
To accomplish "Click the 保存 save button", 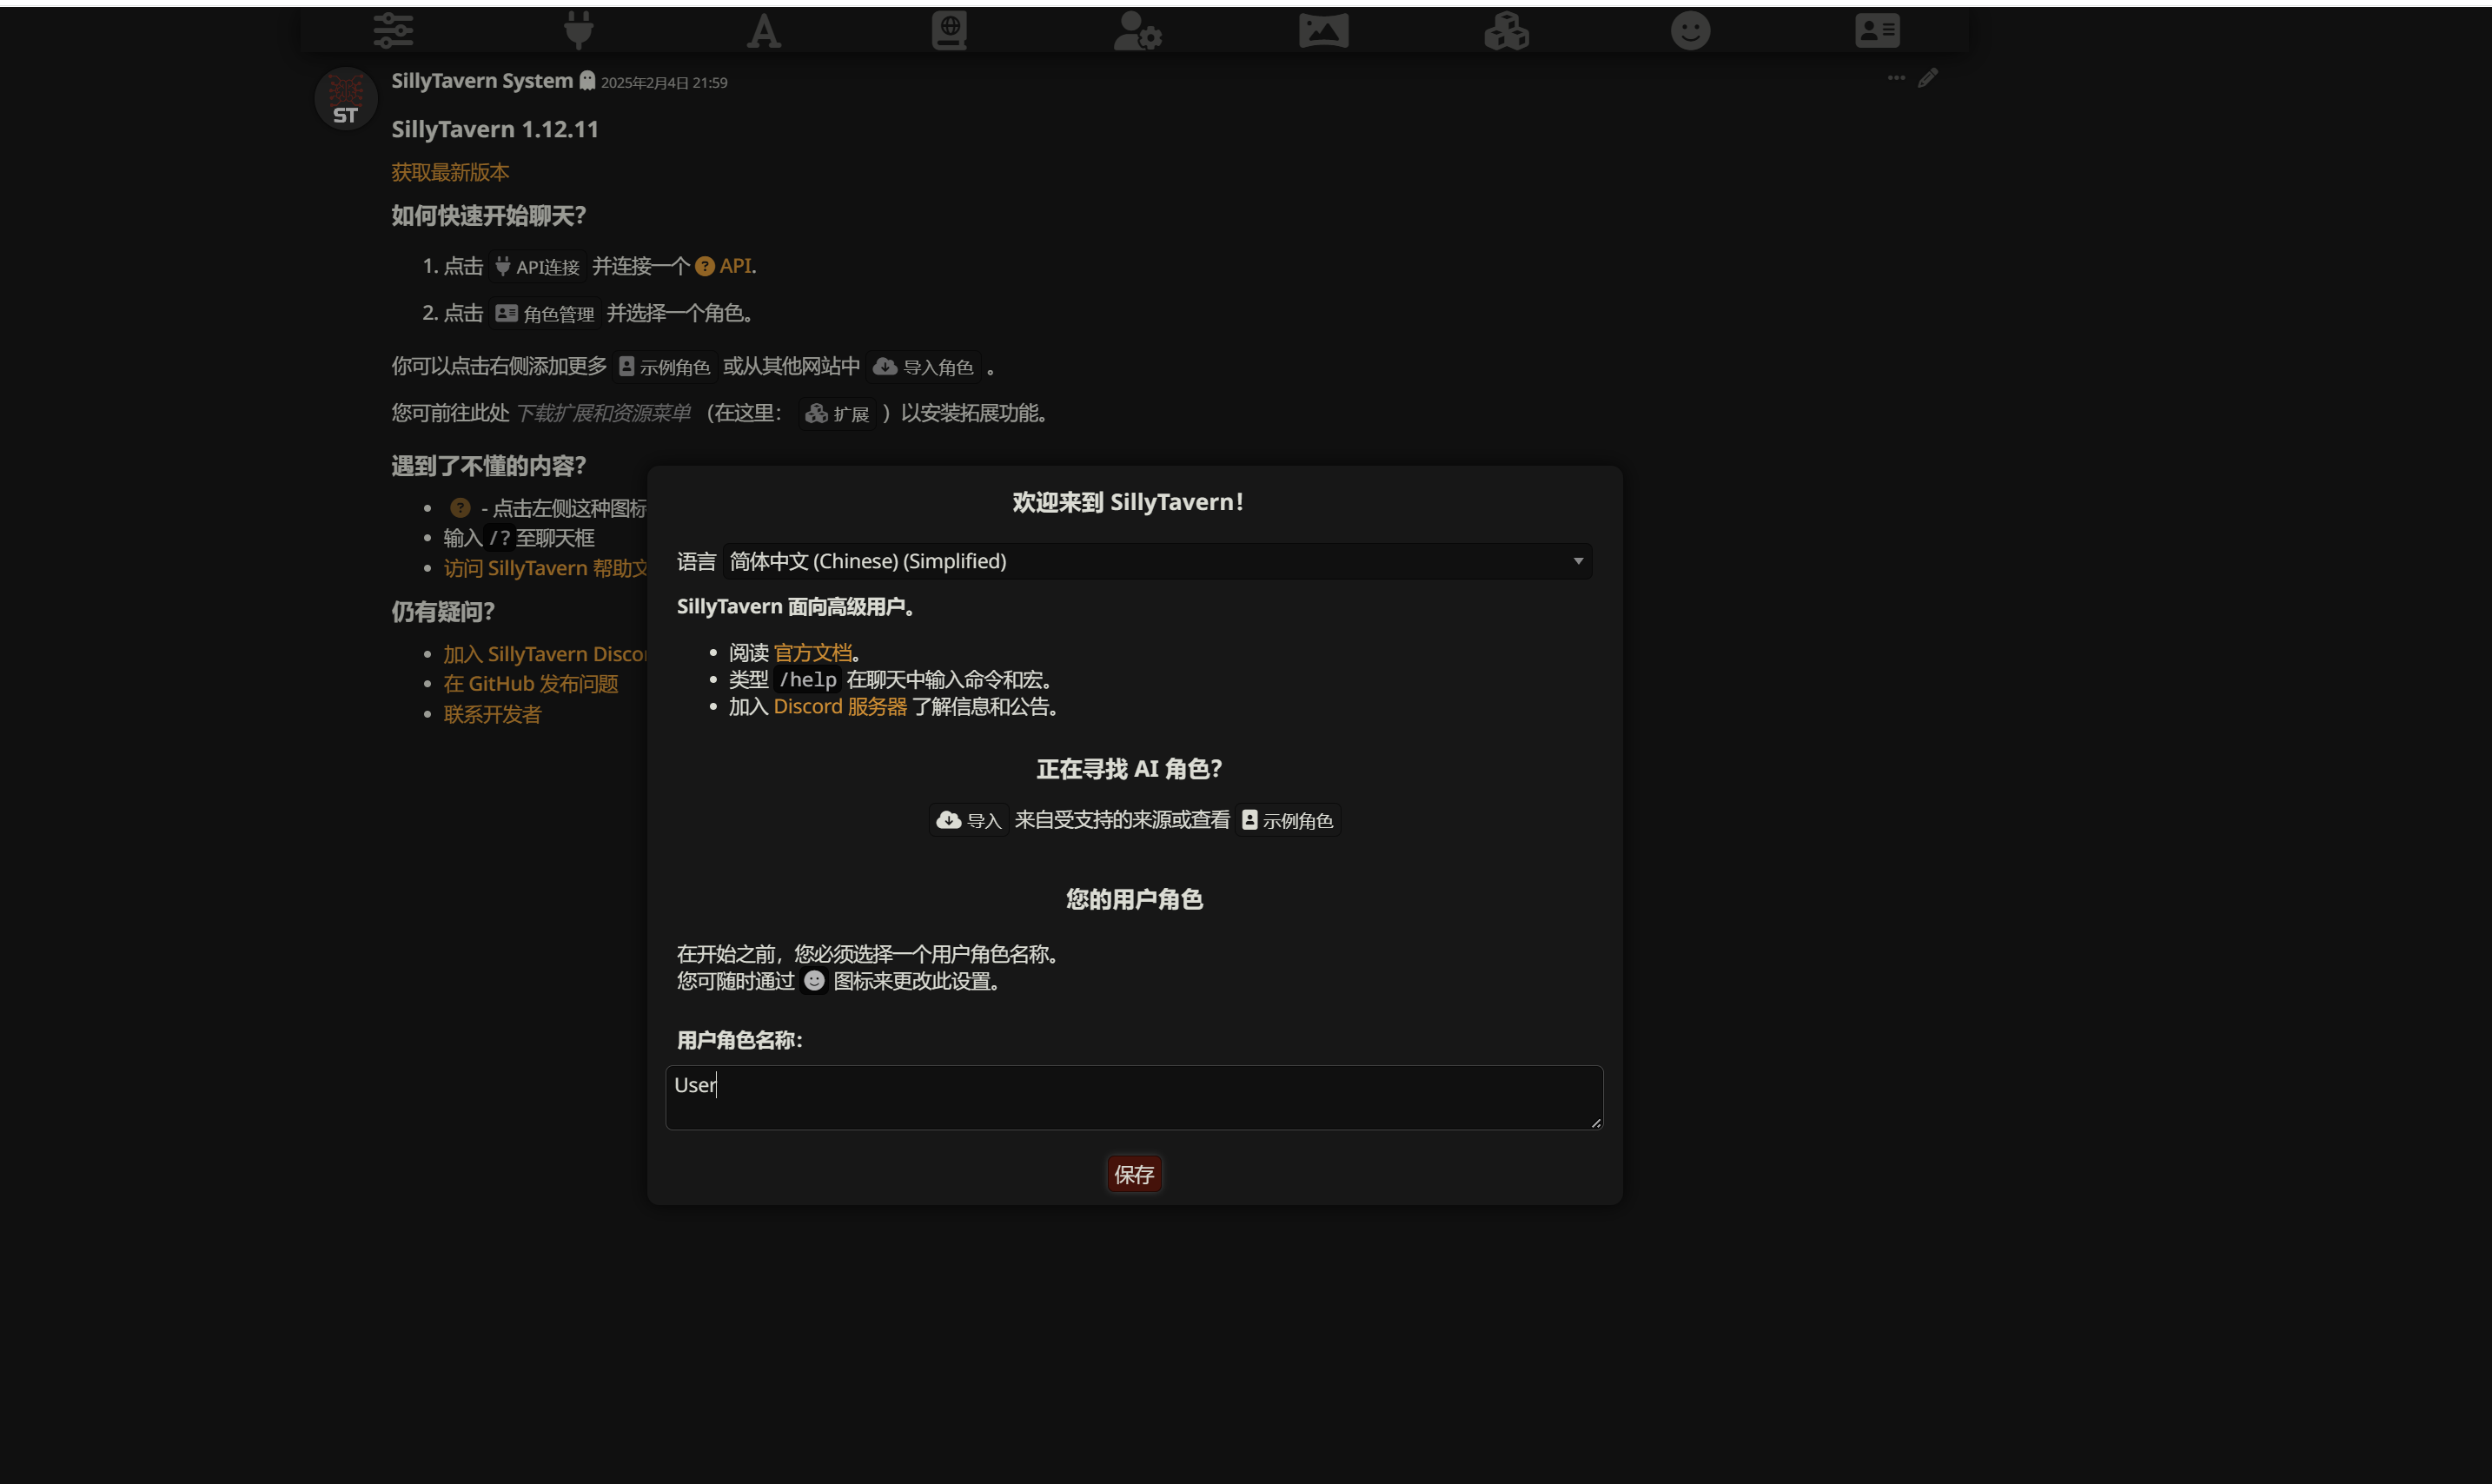I will 1134,1174.
